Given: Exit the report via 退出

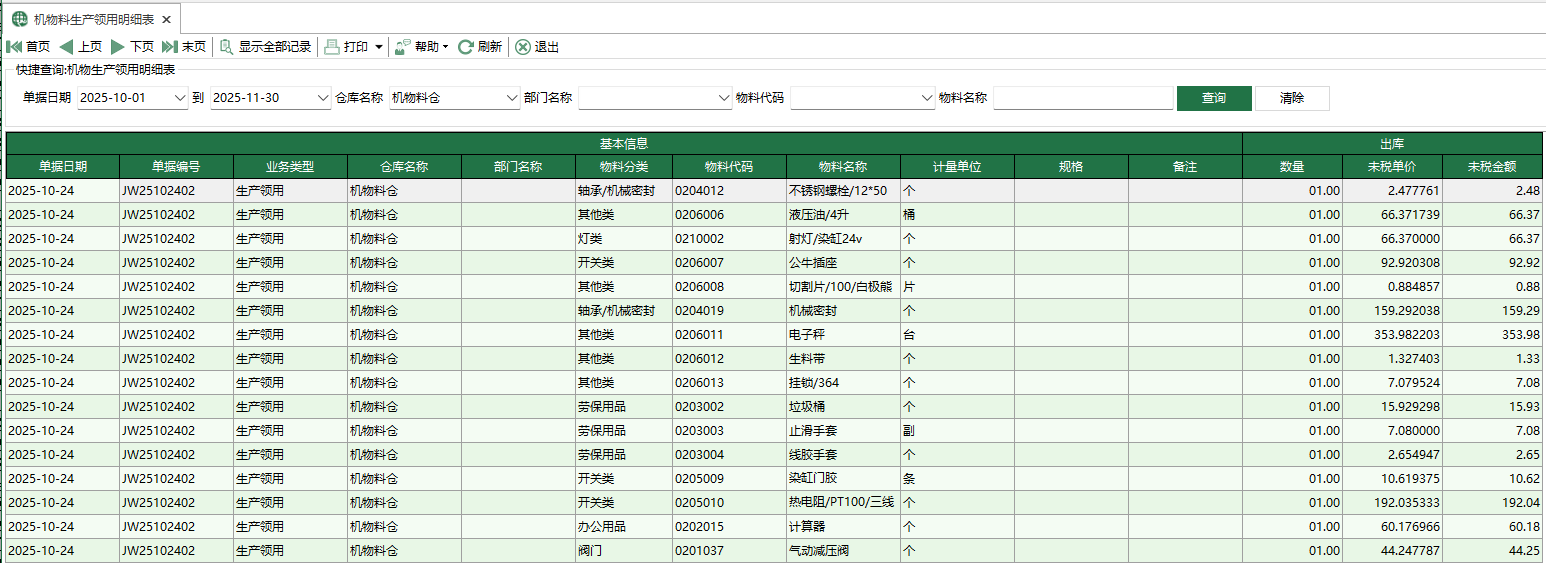Looking at the screenshot, I should (537, 47).
